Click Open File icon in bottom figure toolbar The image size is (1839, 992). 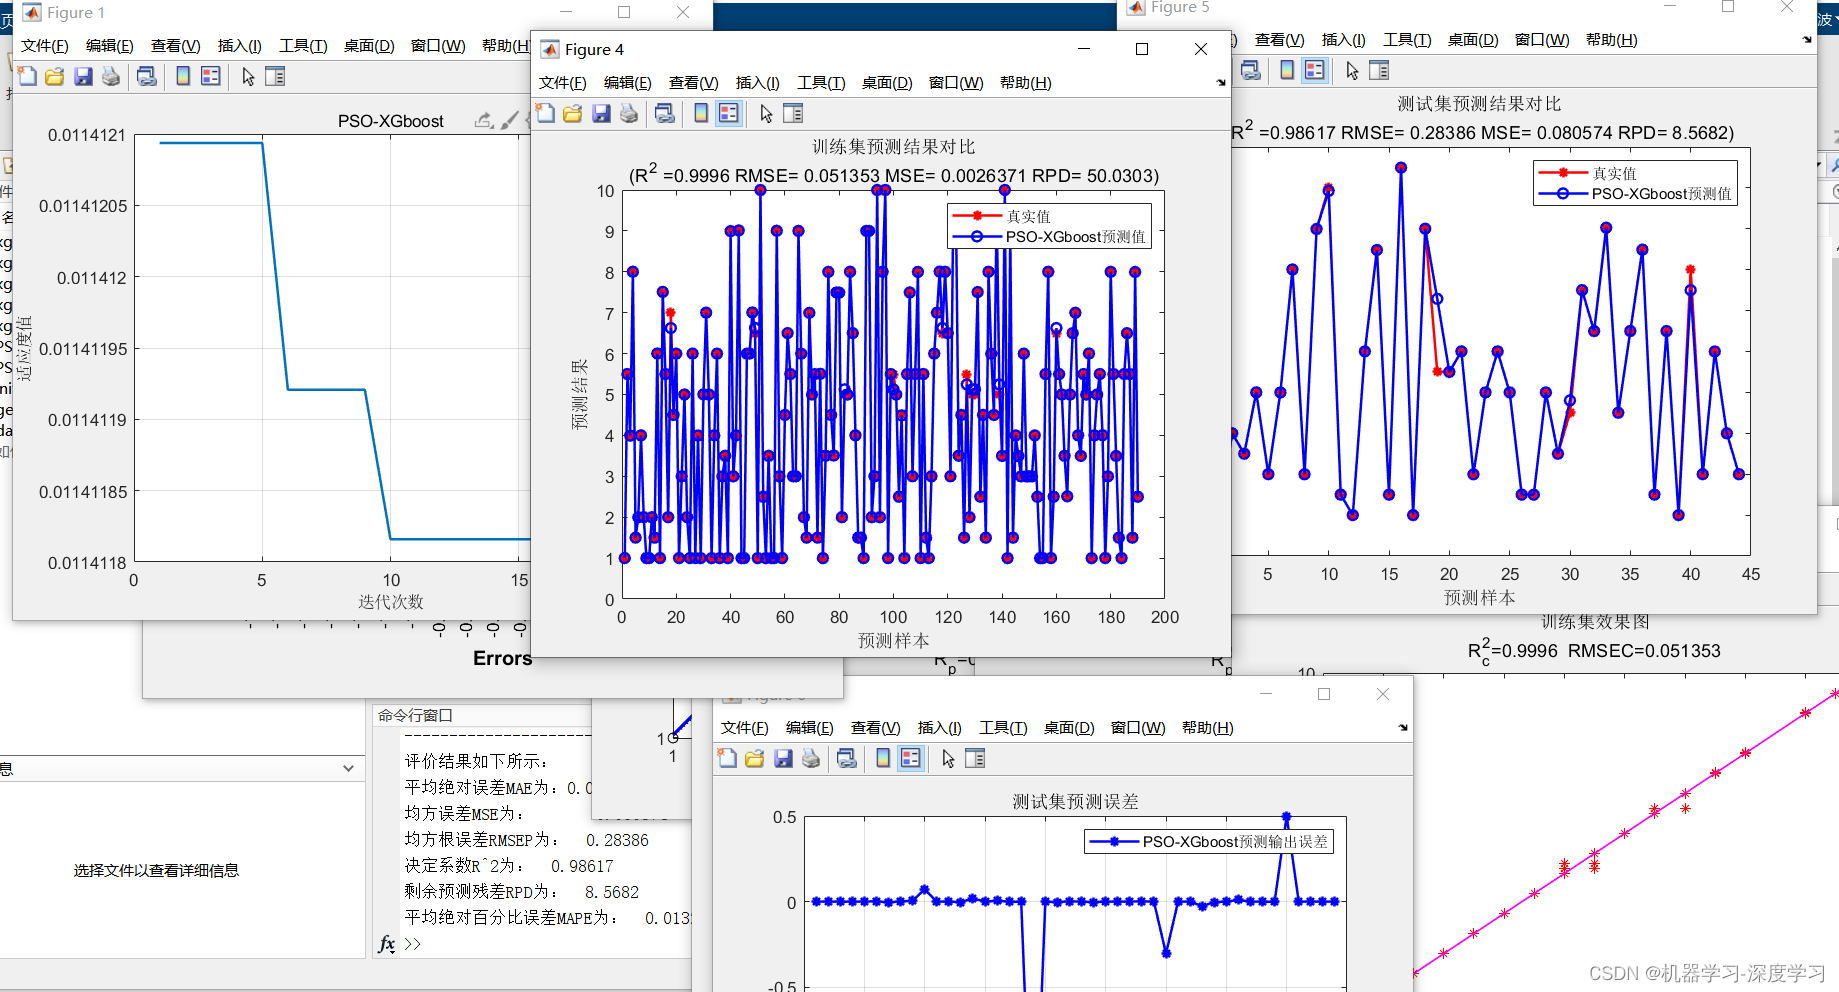[755, 759]
